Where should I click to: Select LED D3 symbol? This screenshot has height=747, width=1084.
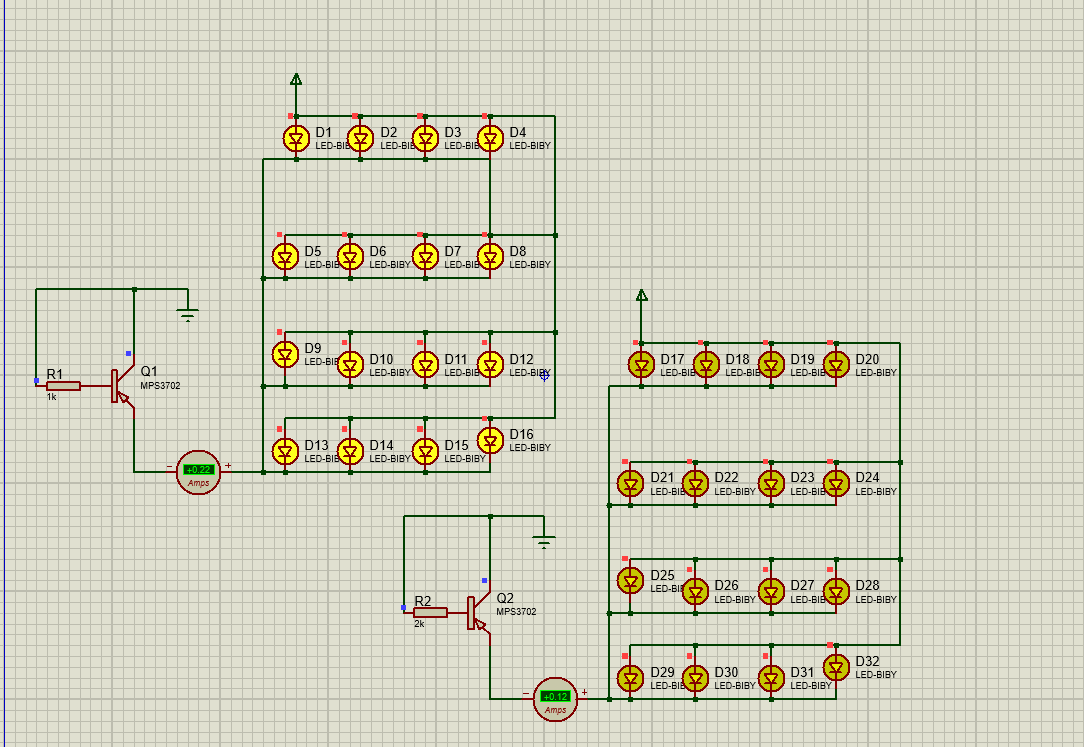click(425, 139)
